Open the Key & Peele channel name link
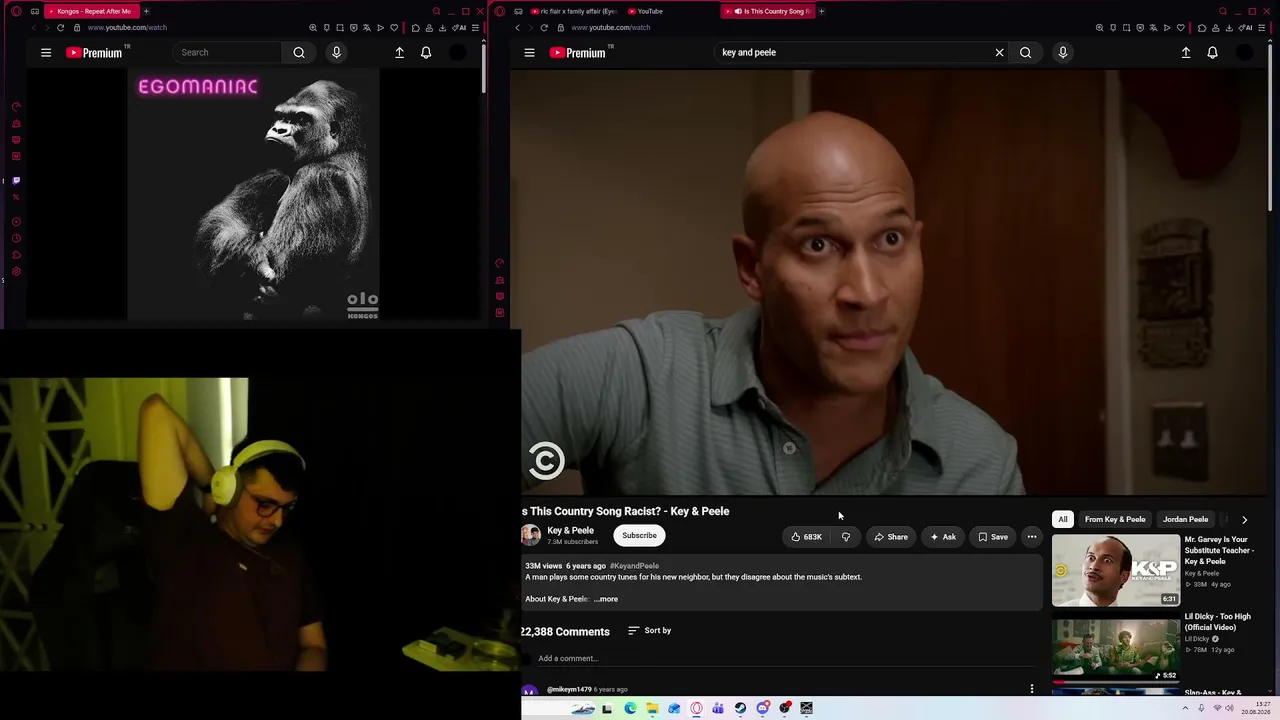The height and width of the screenshot is (720, 1280). [x=570, y=531]
